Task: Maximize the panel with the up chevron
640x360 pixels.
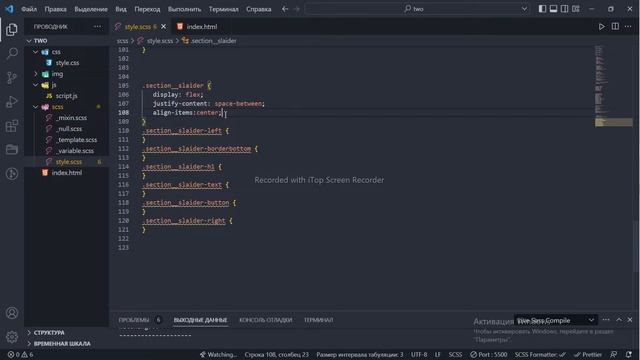Action: pyautogui.click(x=619, y=320)
